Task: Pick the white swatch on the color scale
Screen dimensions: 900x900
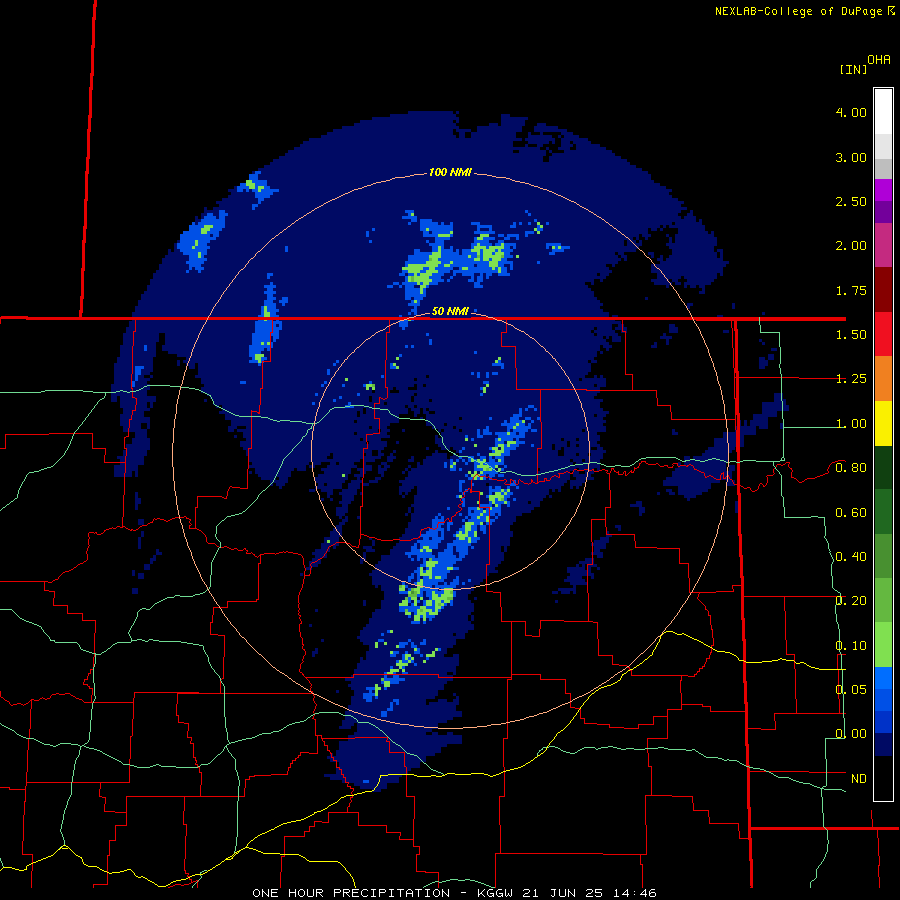Action: click(883, 112)
